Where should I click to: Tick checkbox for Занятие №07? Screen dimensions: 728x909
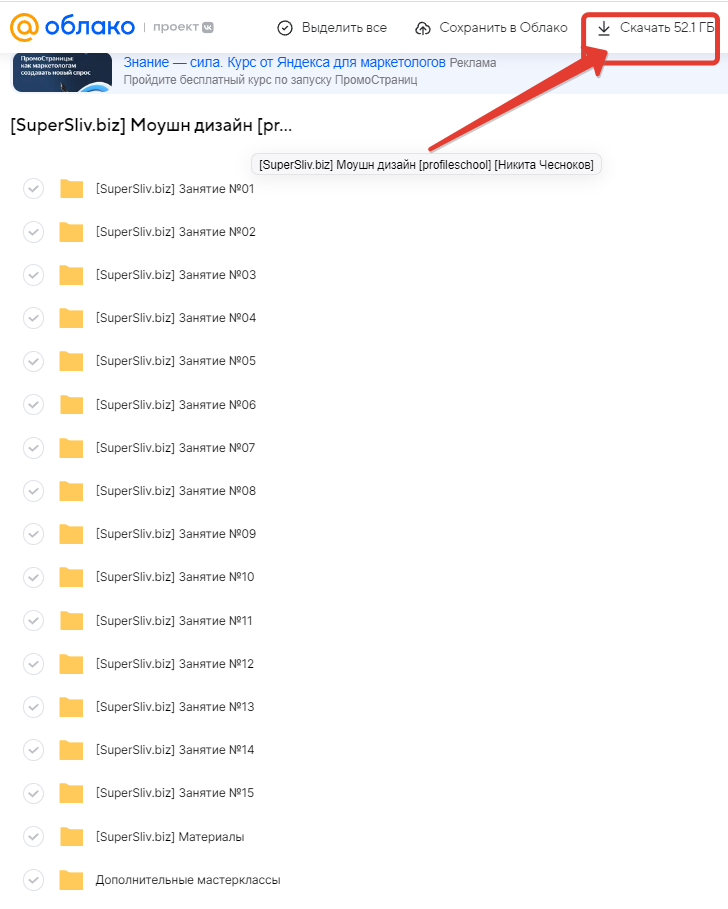34,448
